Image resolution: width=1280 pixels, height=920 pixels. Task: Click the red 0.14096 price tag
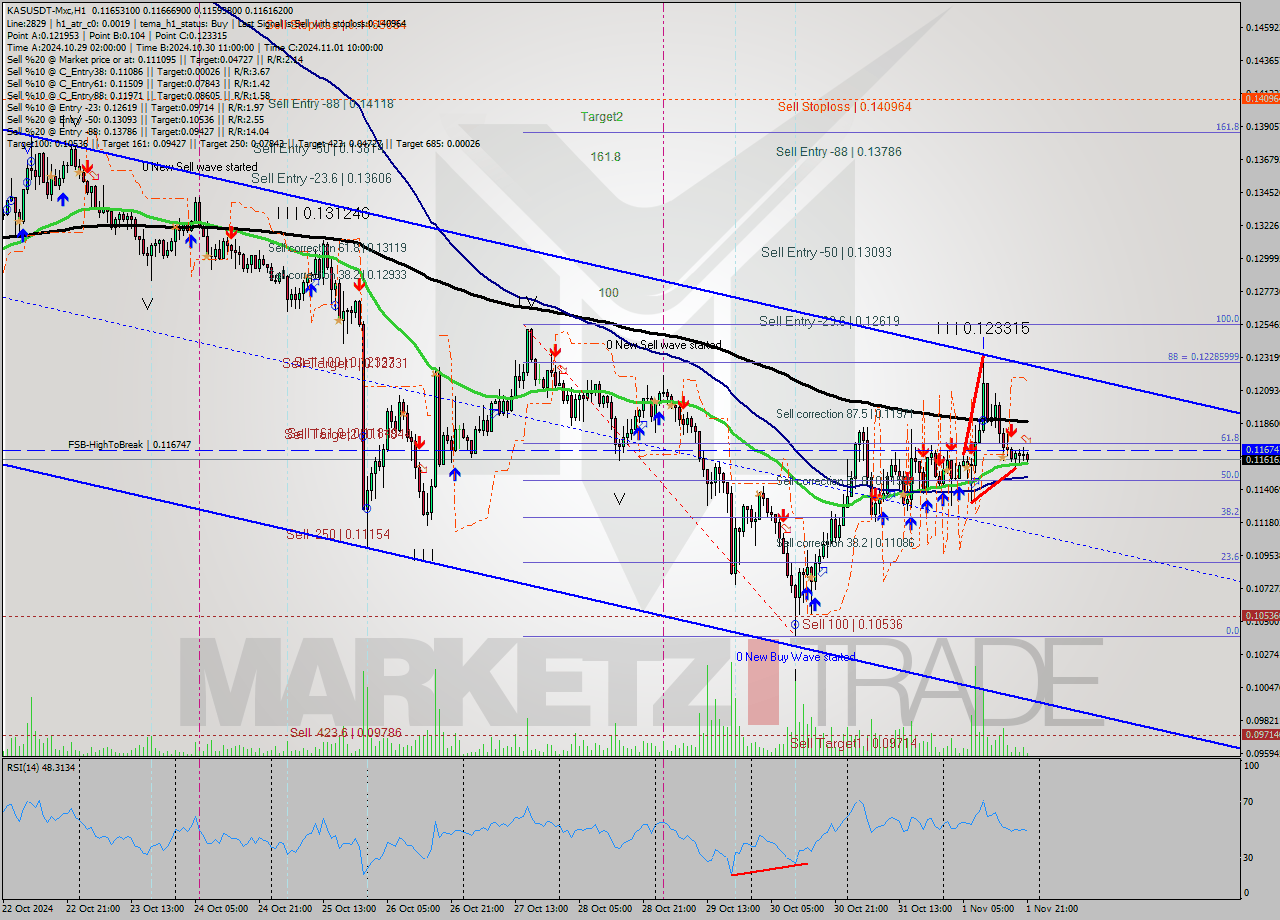click(1260, 98)
